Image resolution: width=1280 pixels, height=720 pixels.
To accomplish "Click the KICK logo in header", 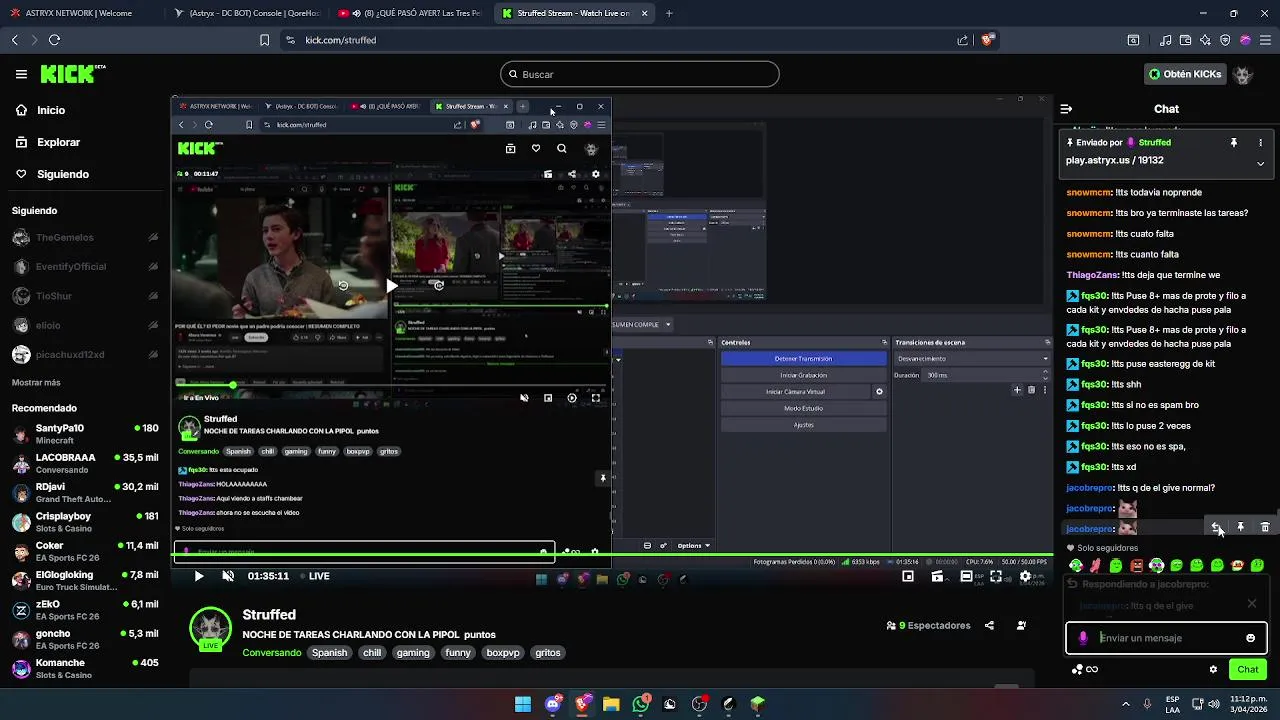I will [x=72, y=74].
